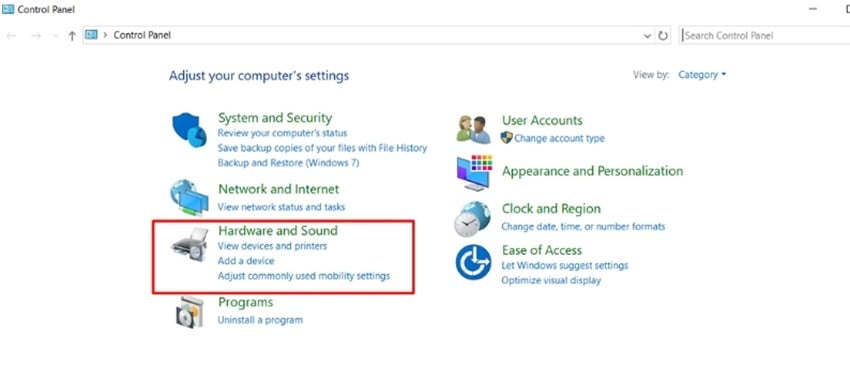This screenshot has height=381, width=850.
Task: Click View network status and tasks
Action: pos(281,206)
